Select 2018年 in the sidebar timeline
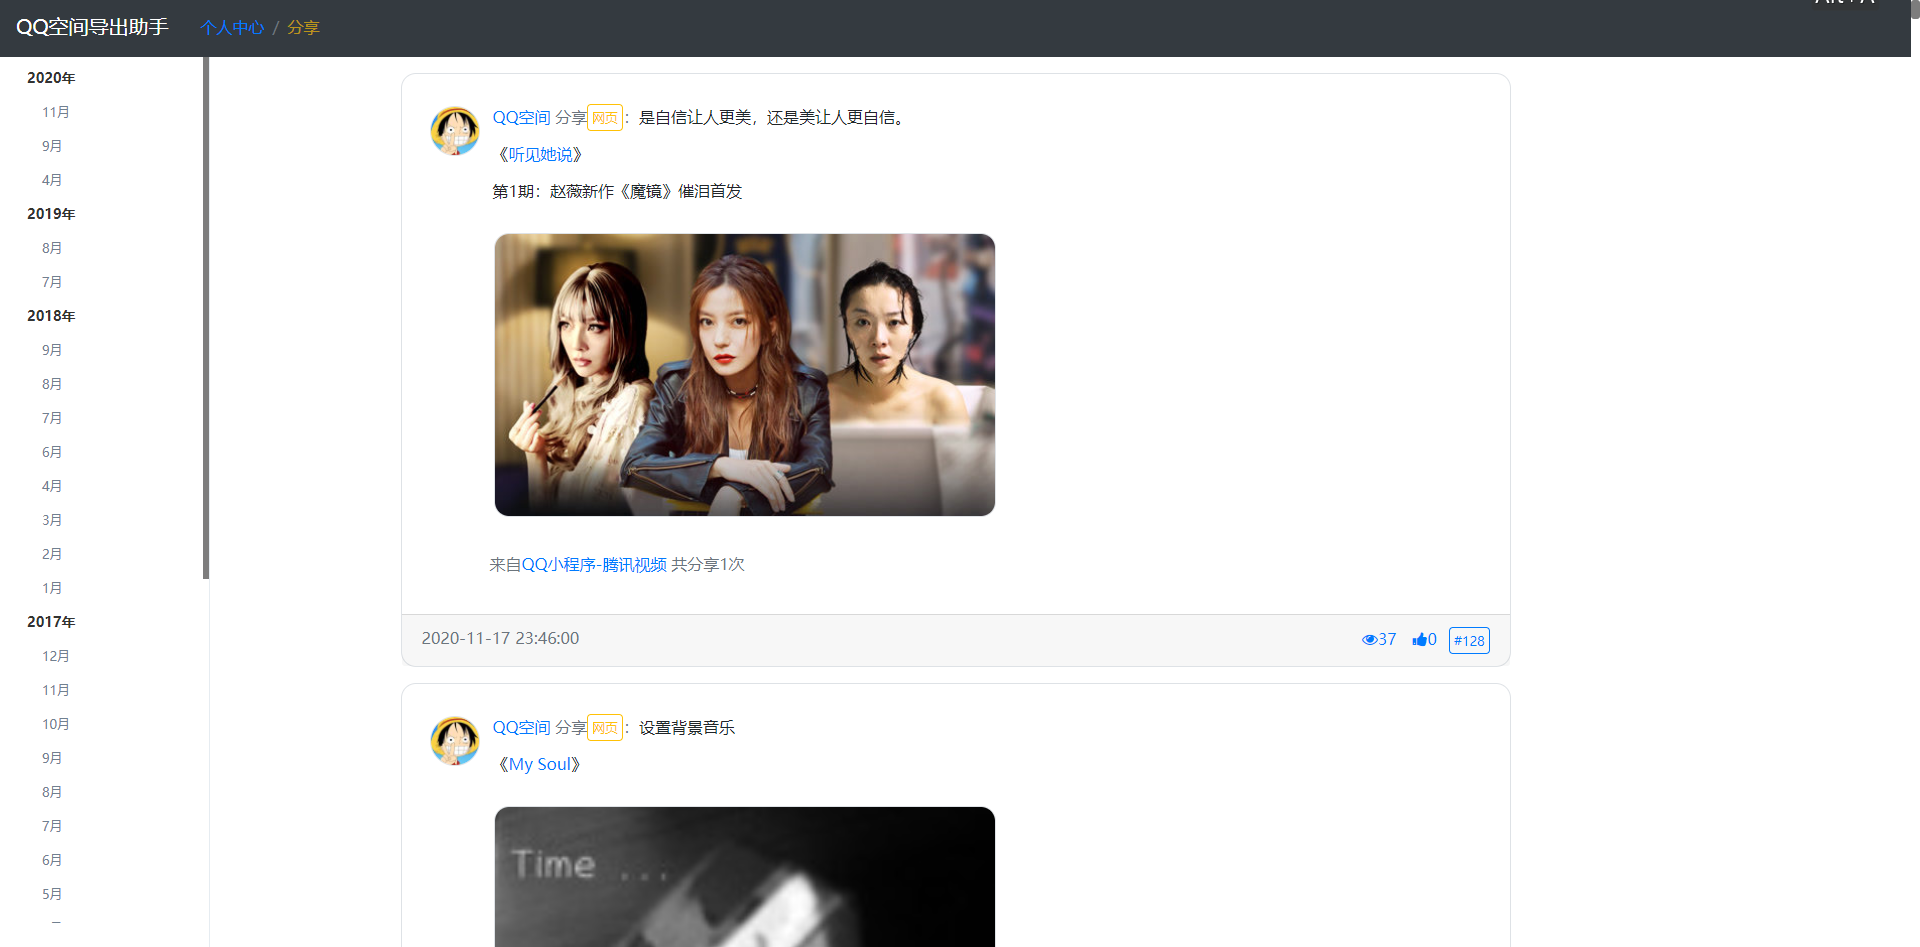The image size is (1920, 947). [x=51, y=316]
